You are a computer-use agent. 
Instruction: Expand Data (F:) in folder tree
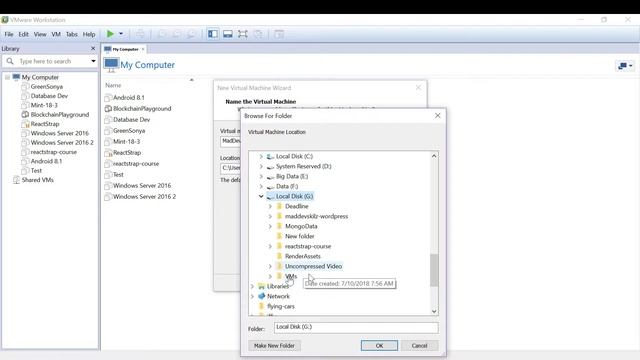point(261,187)
